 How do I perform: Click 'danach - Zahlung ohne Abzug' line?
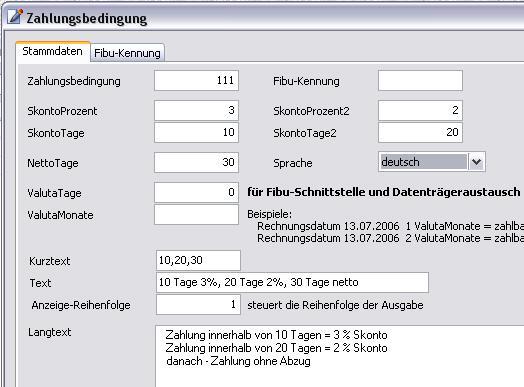click(238, 361)
